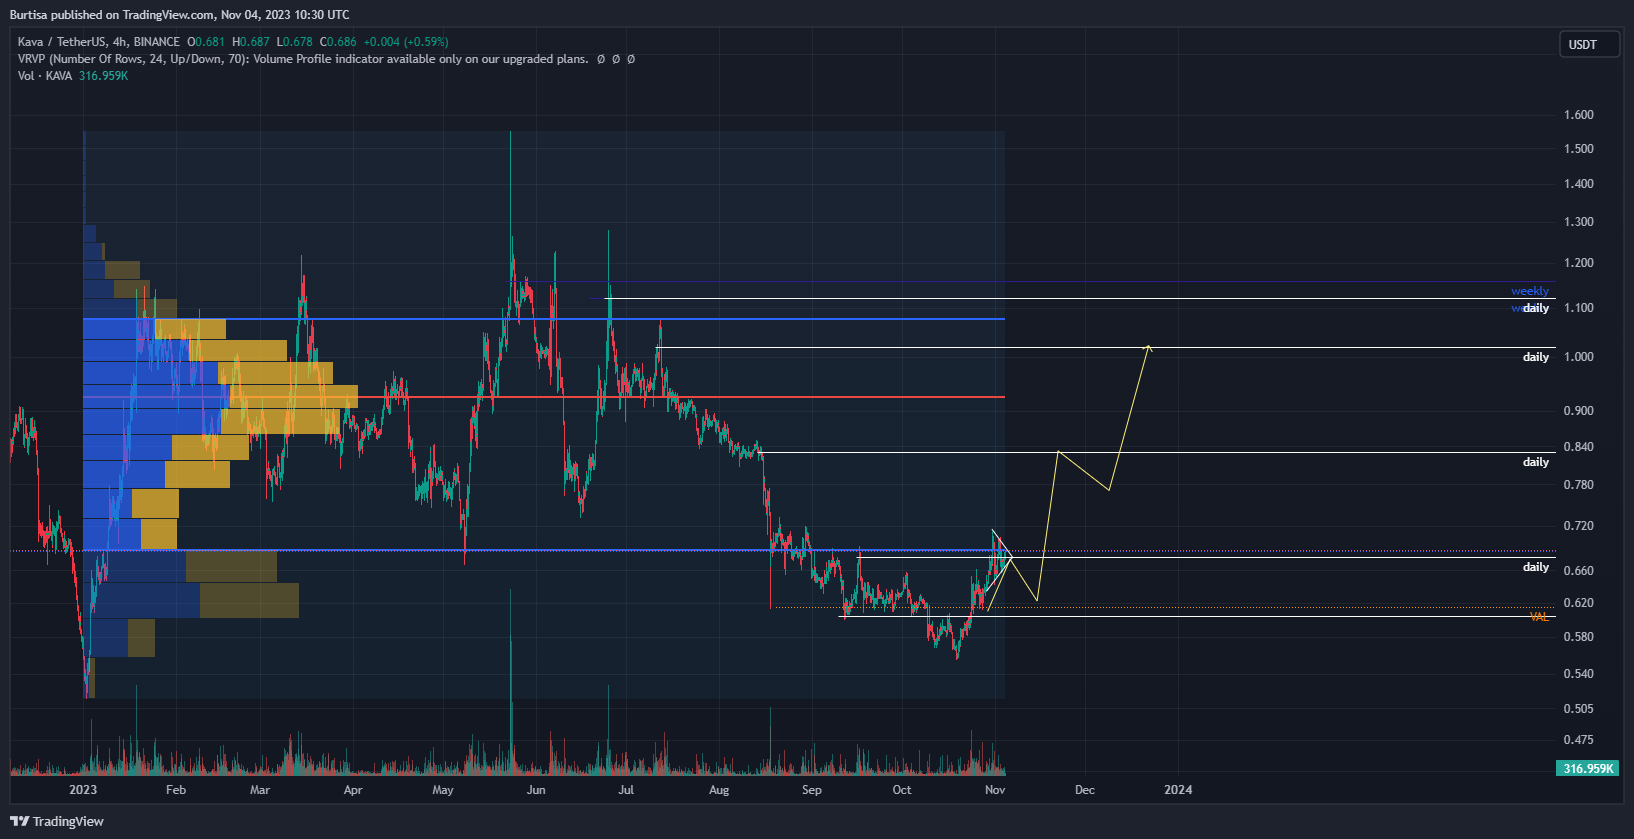
Task: Click the 1.400 price axis label
Action: [x=1579, y=184]
